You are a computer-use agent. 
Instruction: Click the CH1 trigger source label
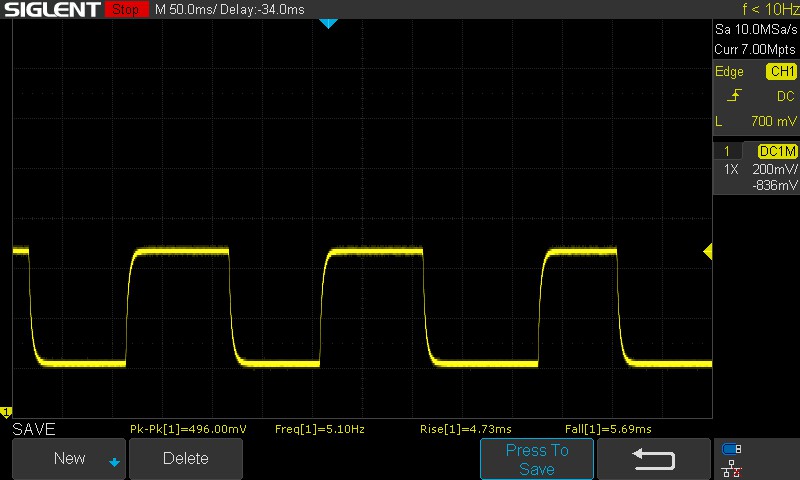[782, 71]
